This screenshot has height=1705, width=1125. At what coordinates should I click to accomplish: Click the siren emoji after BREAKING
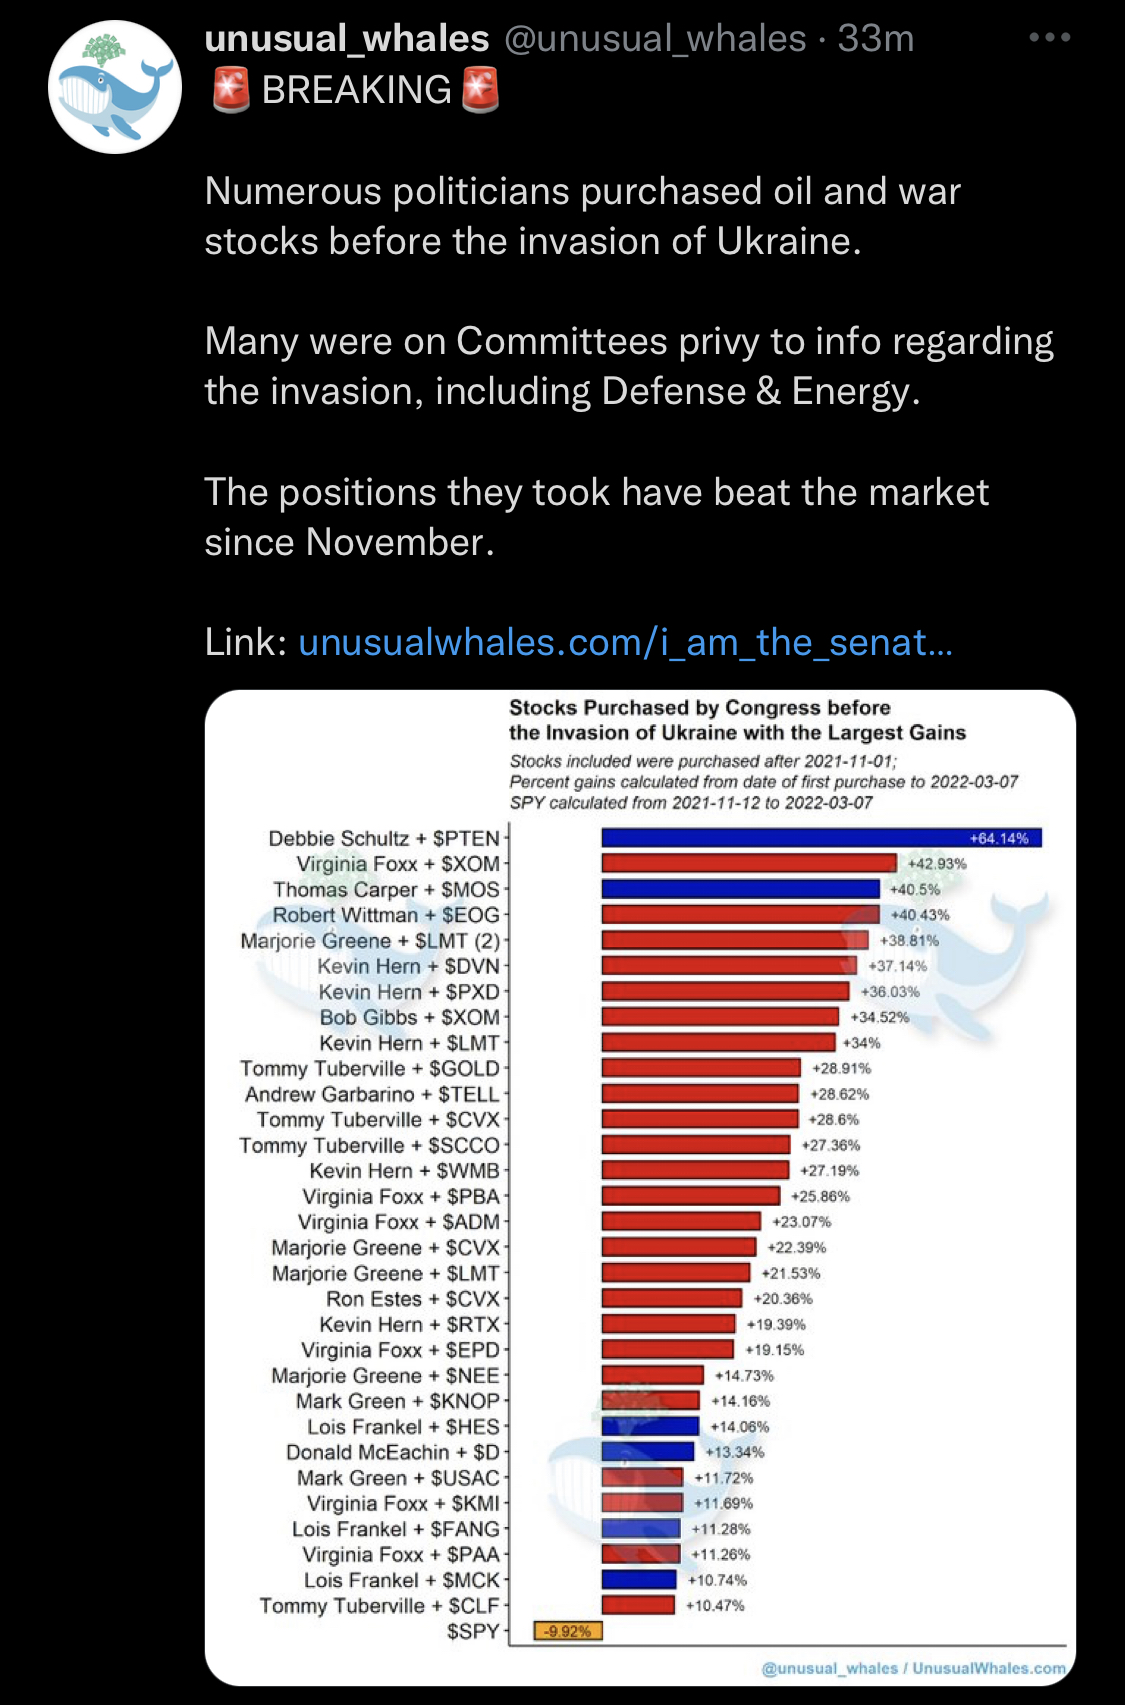480,90
